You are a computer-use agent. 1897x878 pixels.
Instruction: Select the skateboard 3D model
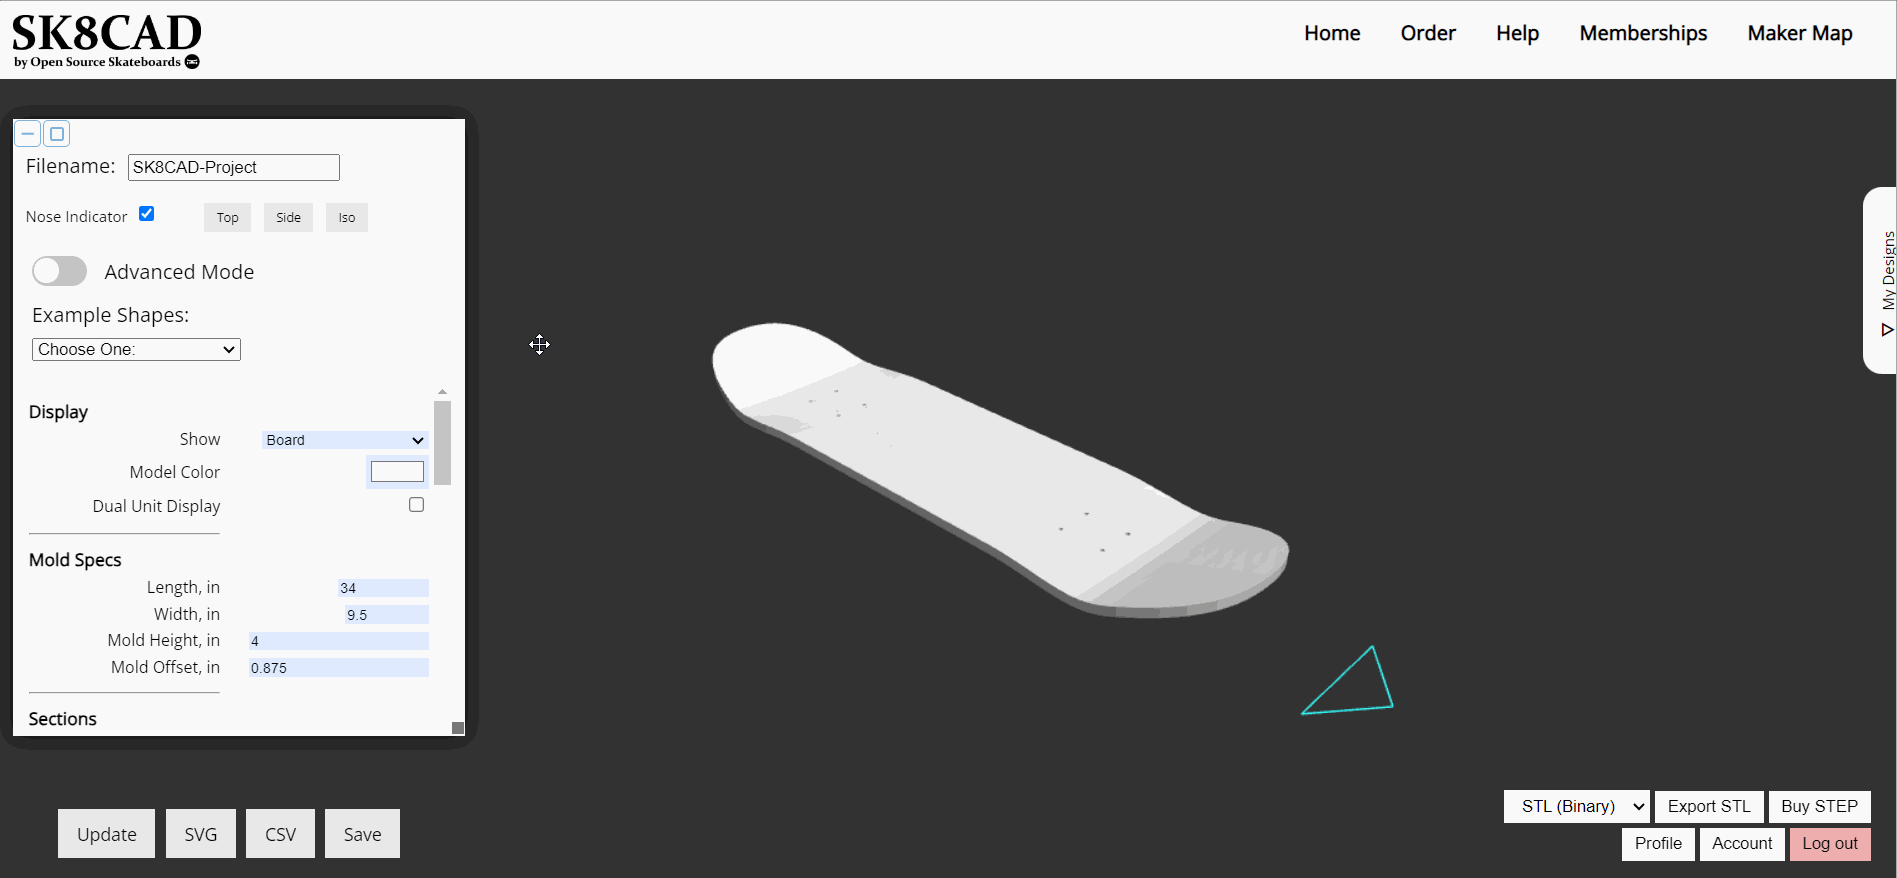click(1000, 470)
